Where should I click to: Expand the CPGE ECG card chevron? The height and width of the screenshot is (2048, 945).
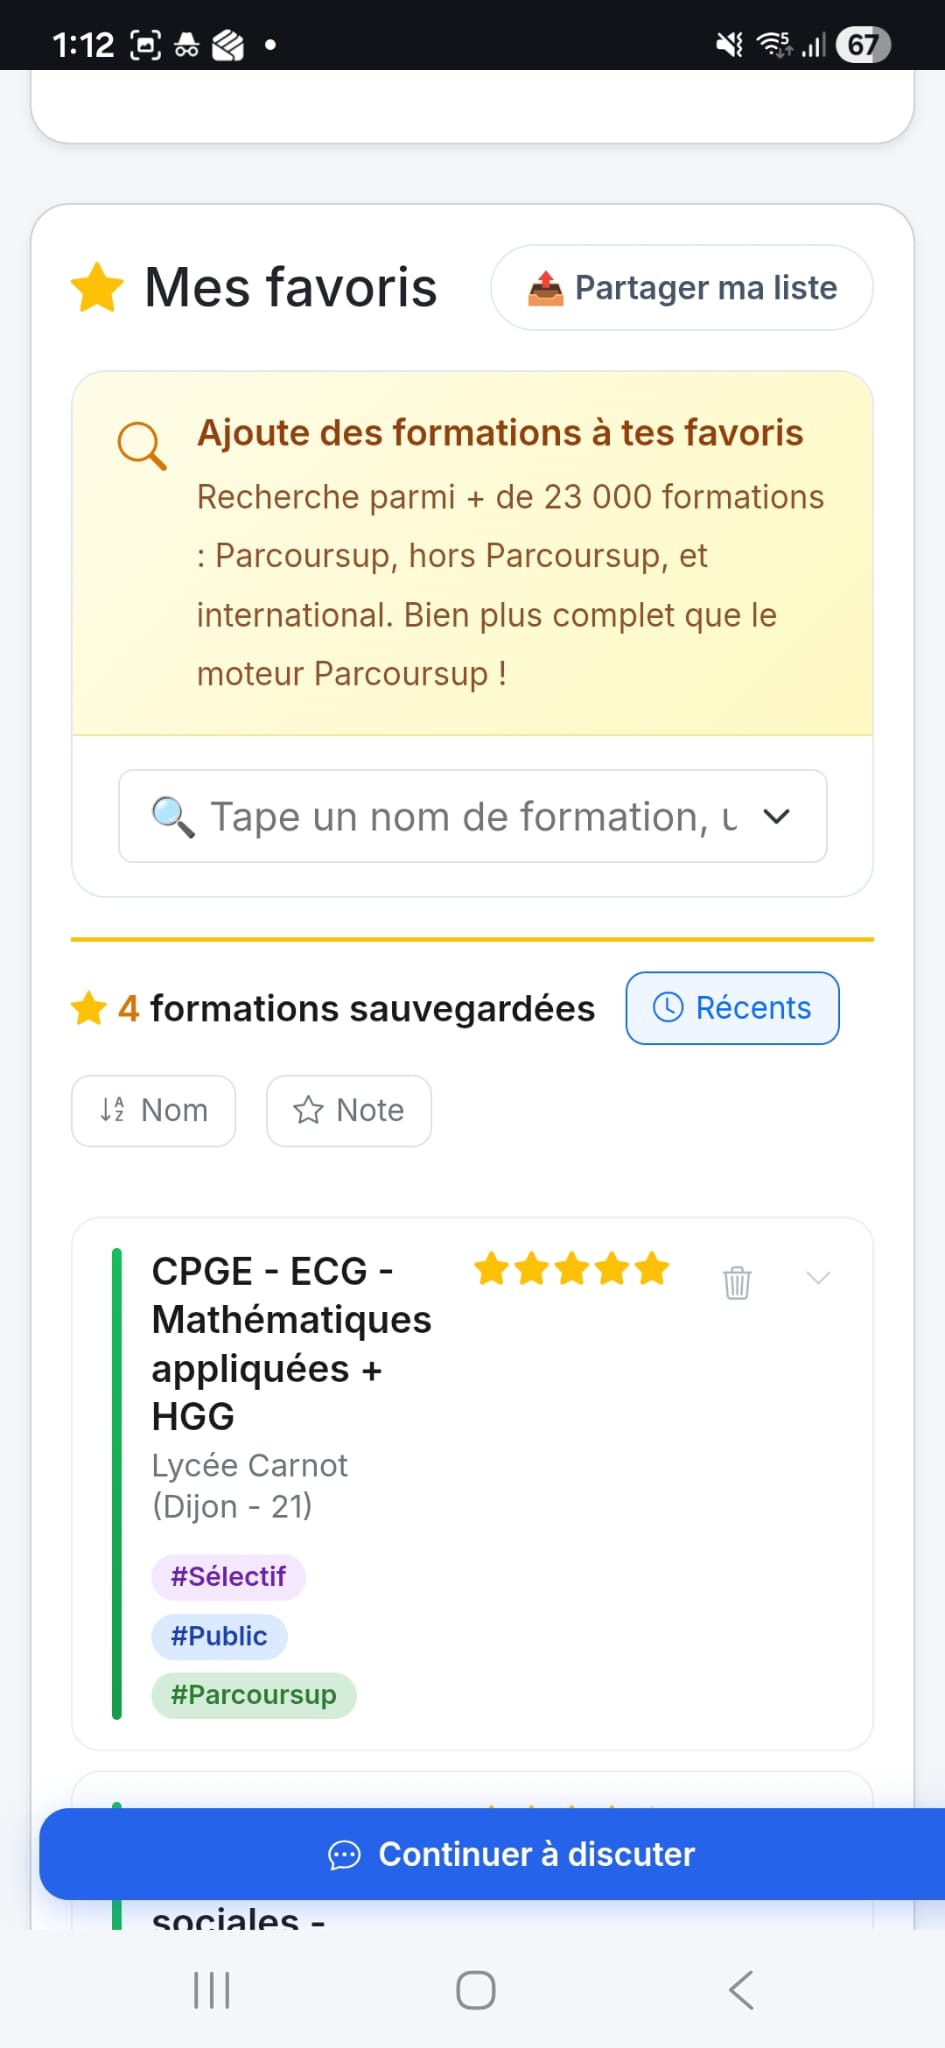click(x=818, y=1278)
